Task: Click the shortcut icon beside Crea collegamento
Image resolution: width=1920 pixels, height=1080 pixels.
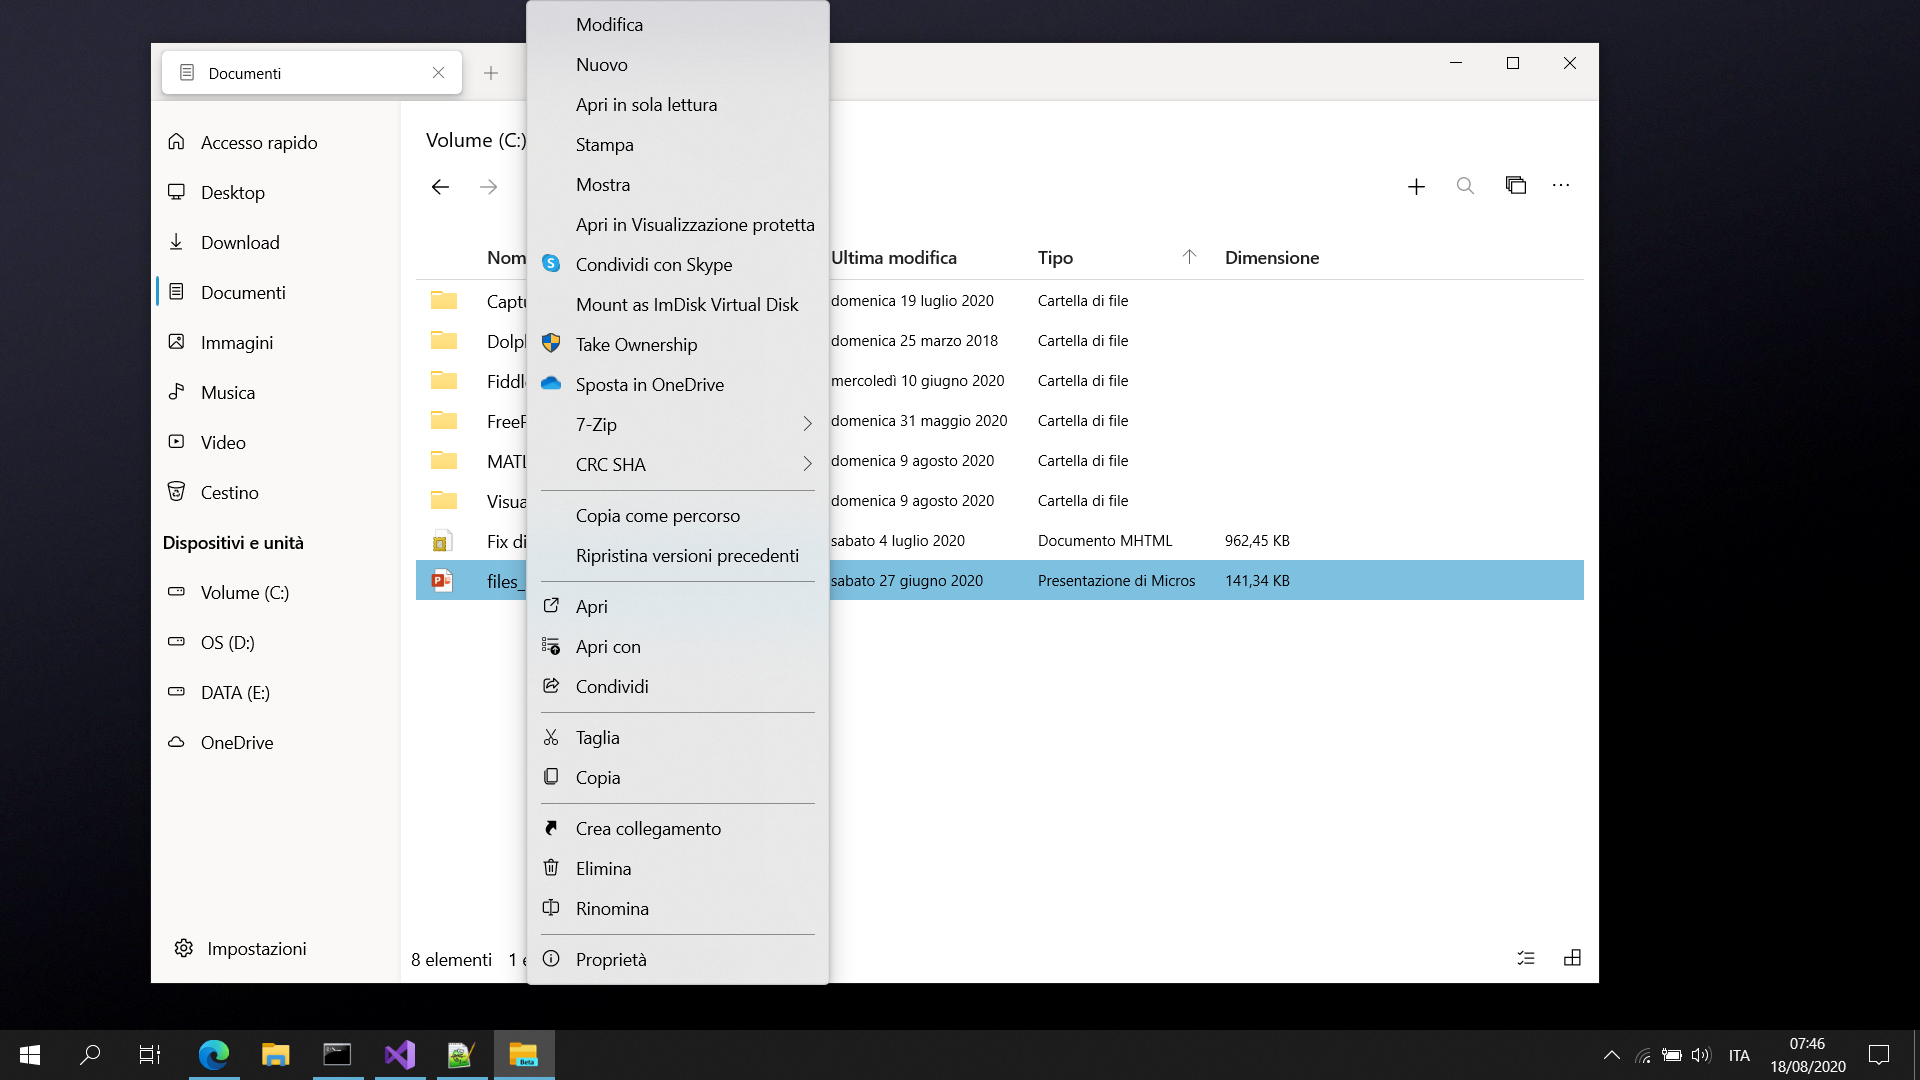Action: 551,827
